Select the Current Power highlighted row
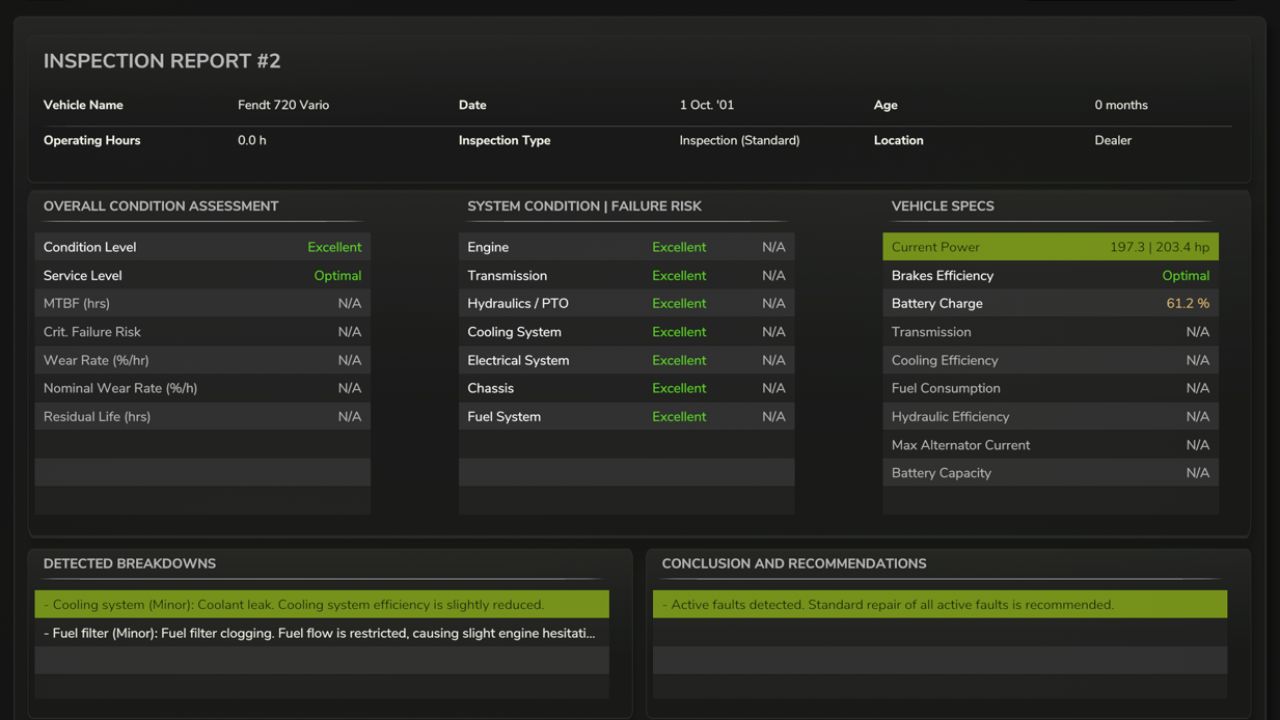Image resolution: width=1280 pixels, height=720 pixels. pos(1050,247)
